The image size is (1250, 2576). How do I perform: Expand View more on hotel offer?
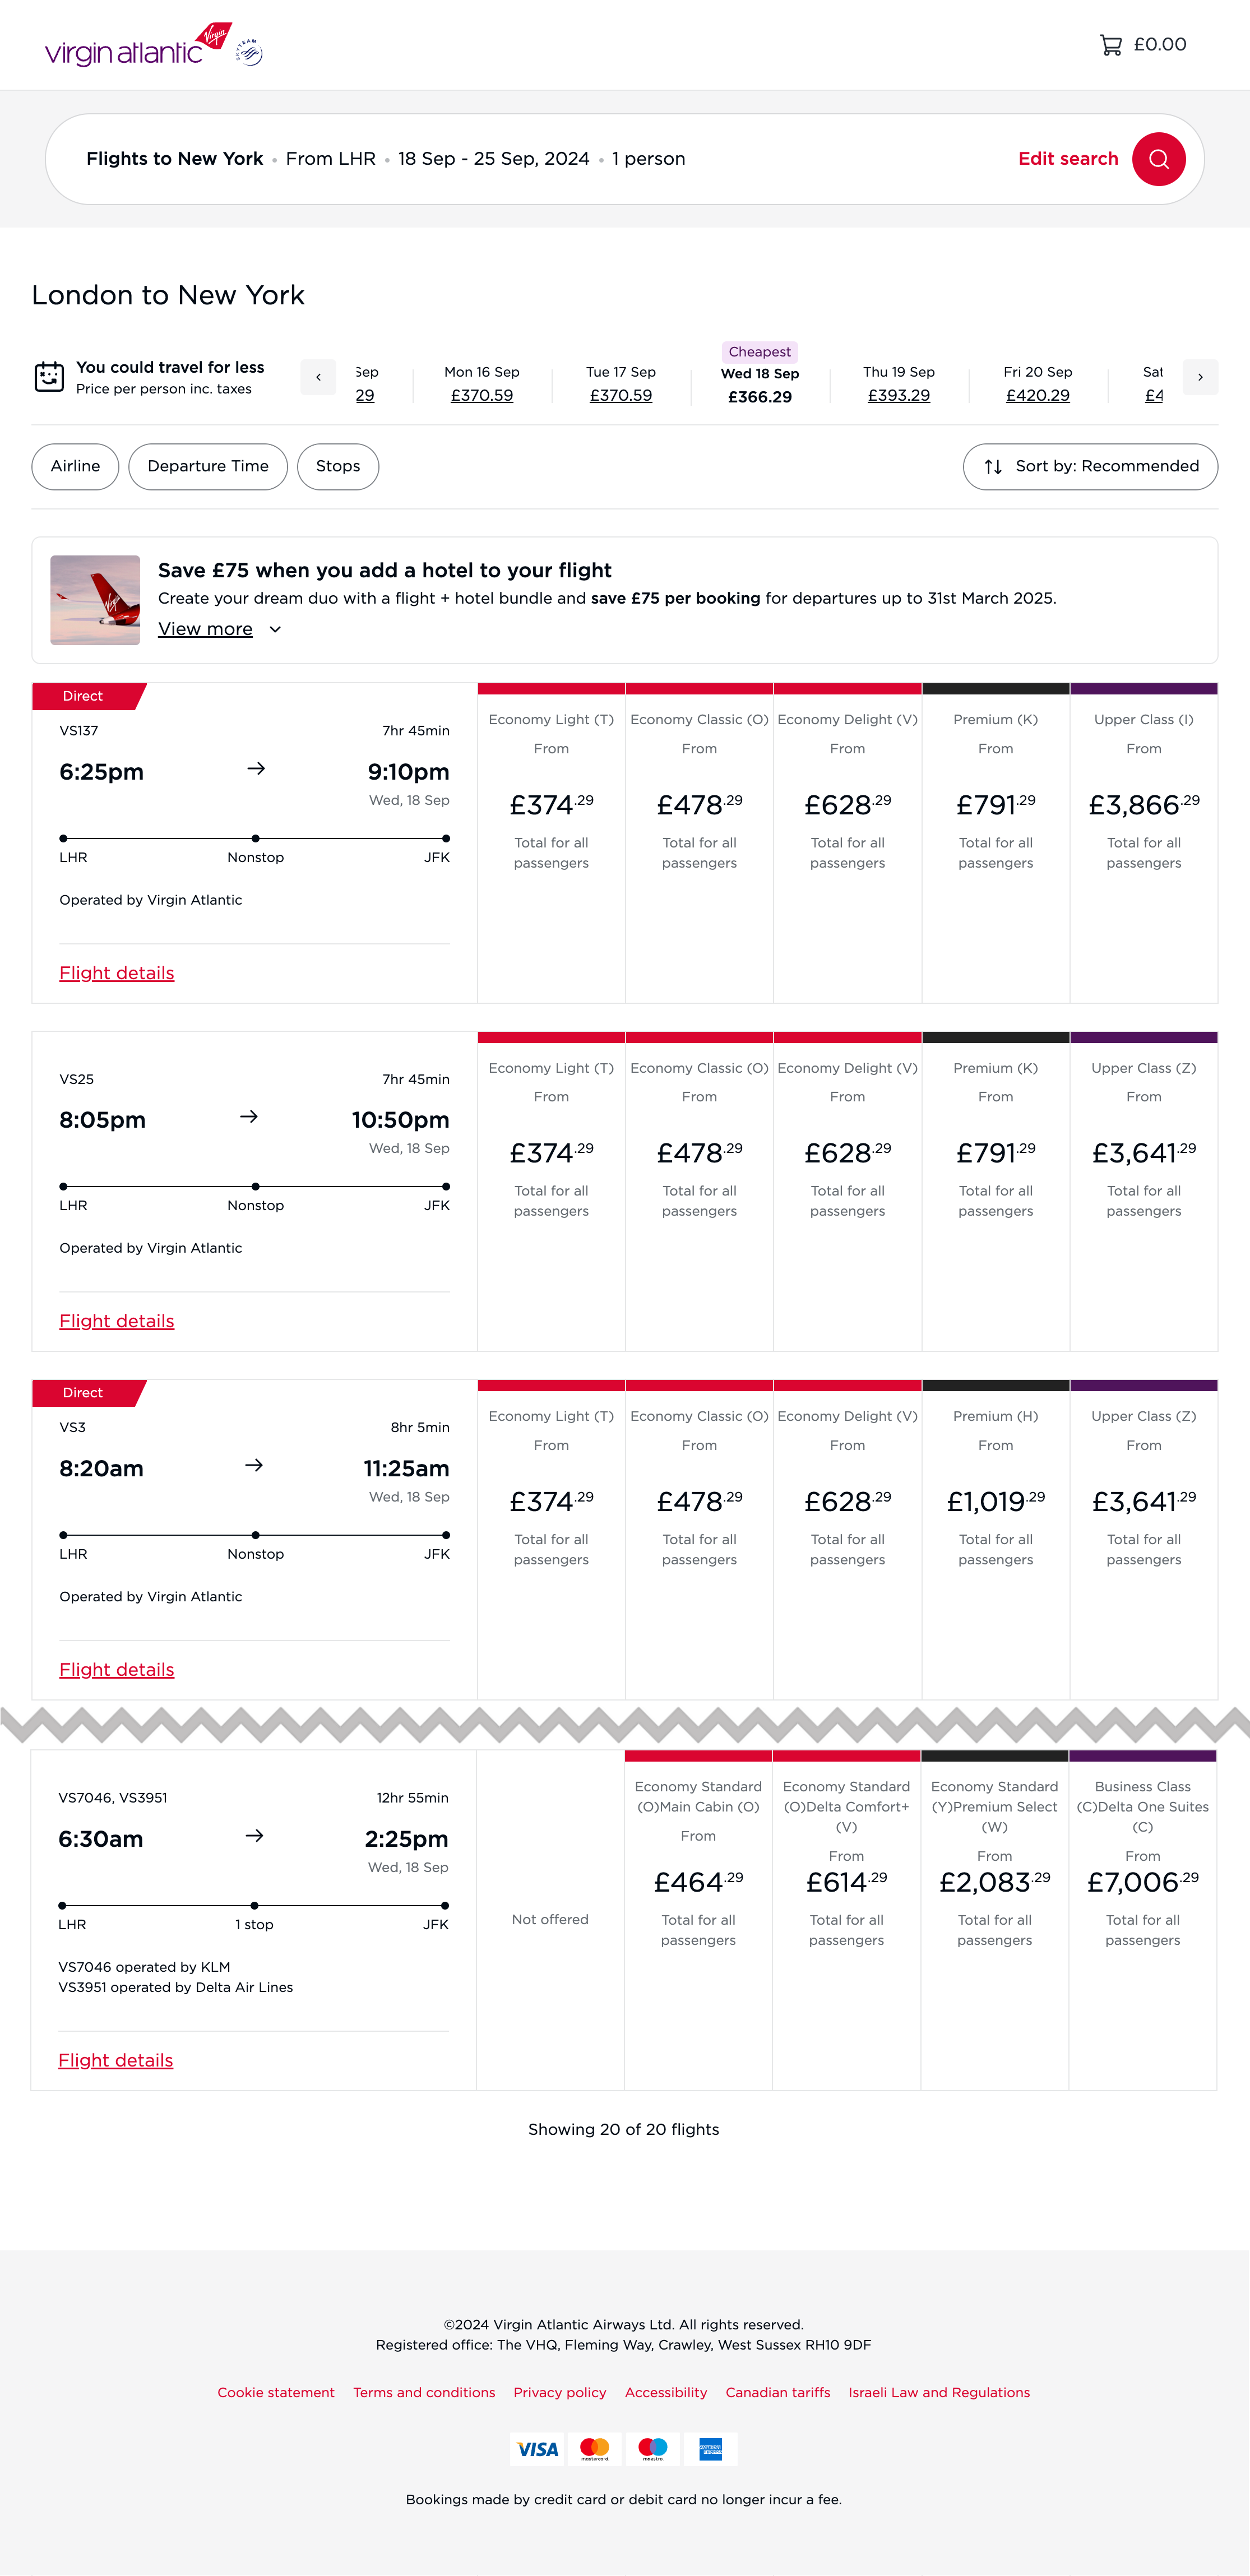[x=219, y=629]
